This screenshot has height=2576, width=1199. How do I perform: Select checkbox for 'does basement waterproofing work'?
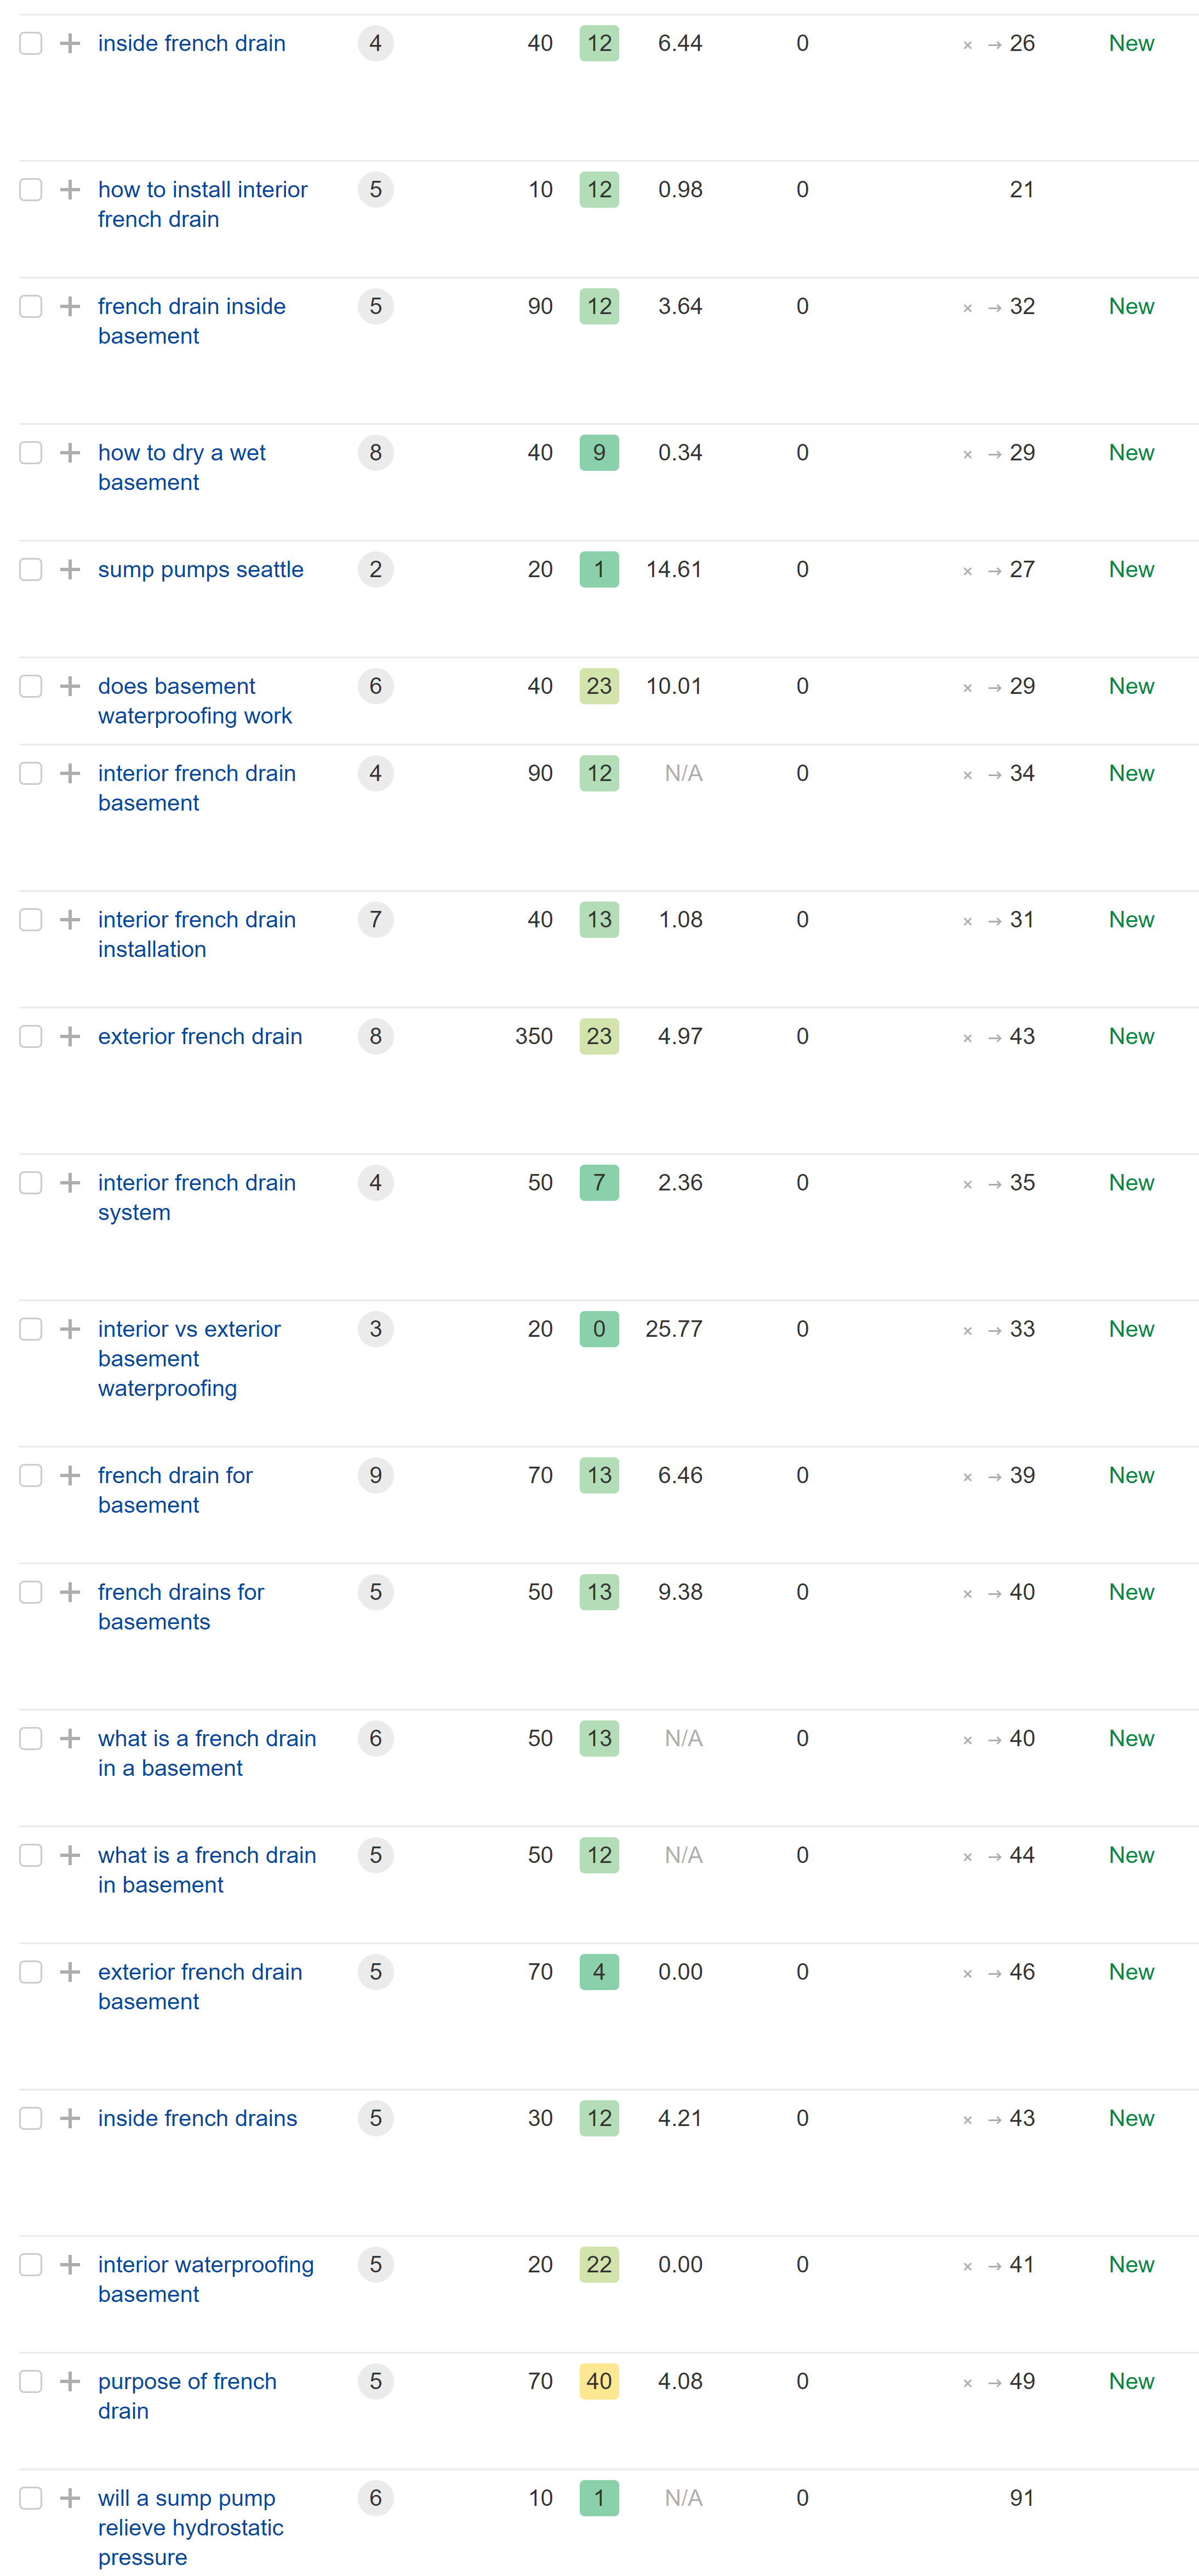click(31, 686)
